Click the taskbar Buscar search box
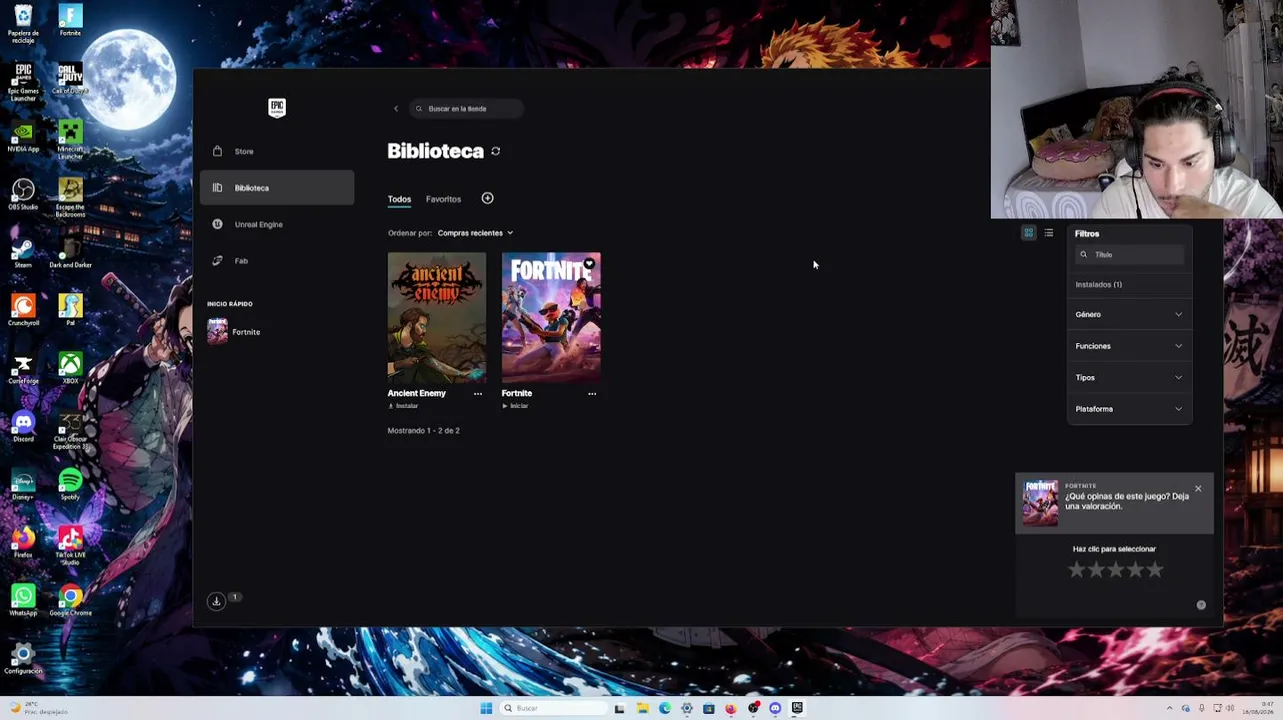Image resolution: width=1283 pixels, height=720 pixels. point(553,708)
